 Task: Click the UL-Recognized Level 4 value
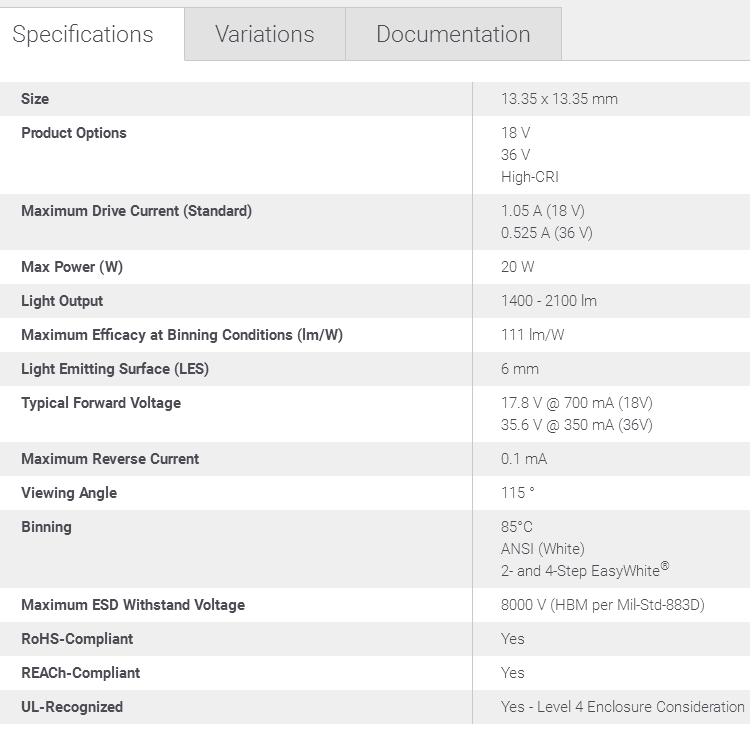[622, 707]
